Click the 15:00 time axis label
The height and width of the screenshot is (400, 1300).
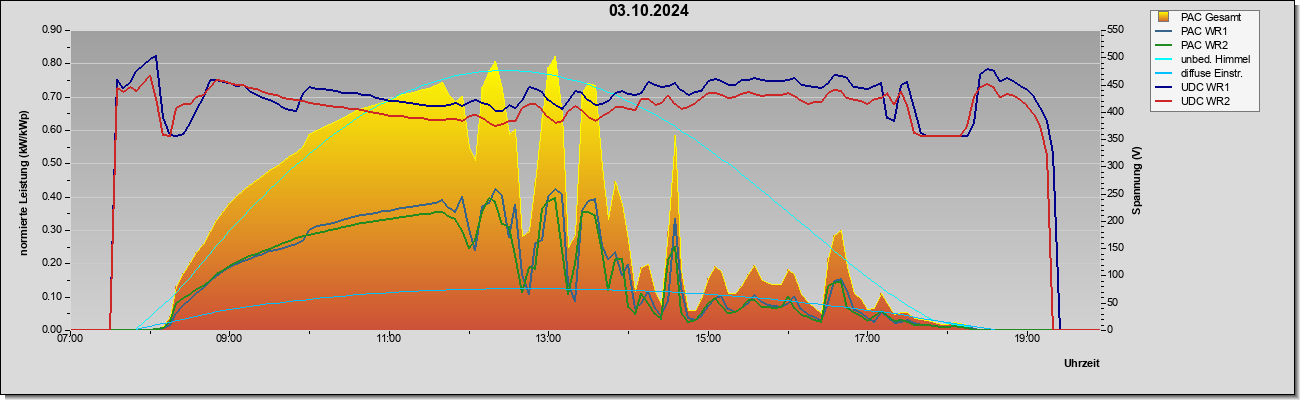pyautogui.click(x=707, y=340)
